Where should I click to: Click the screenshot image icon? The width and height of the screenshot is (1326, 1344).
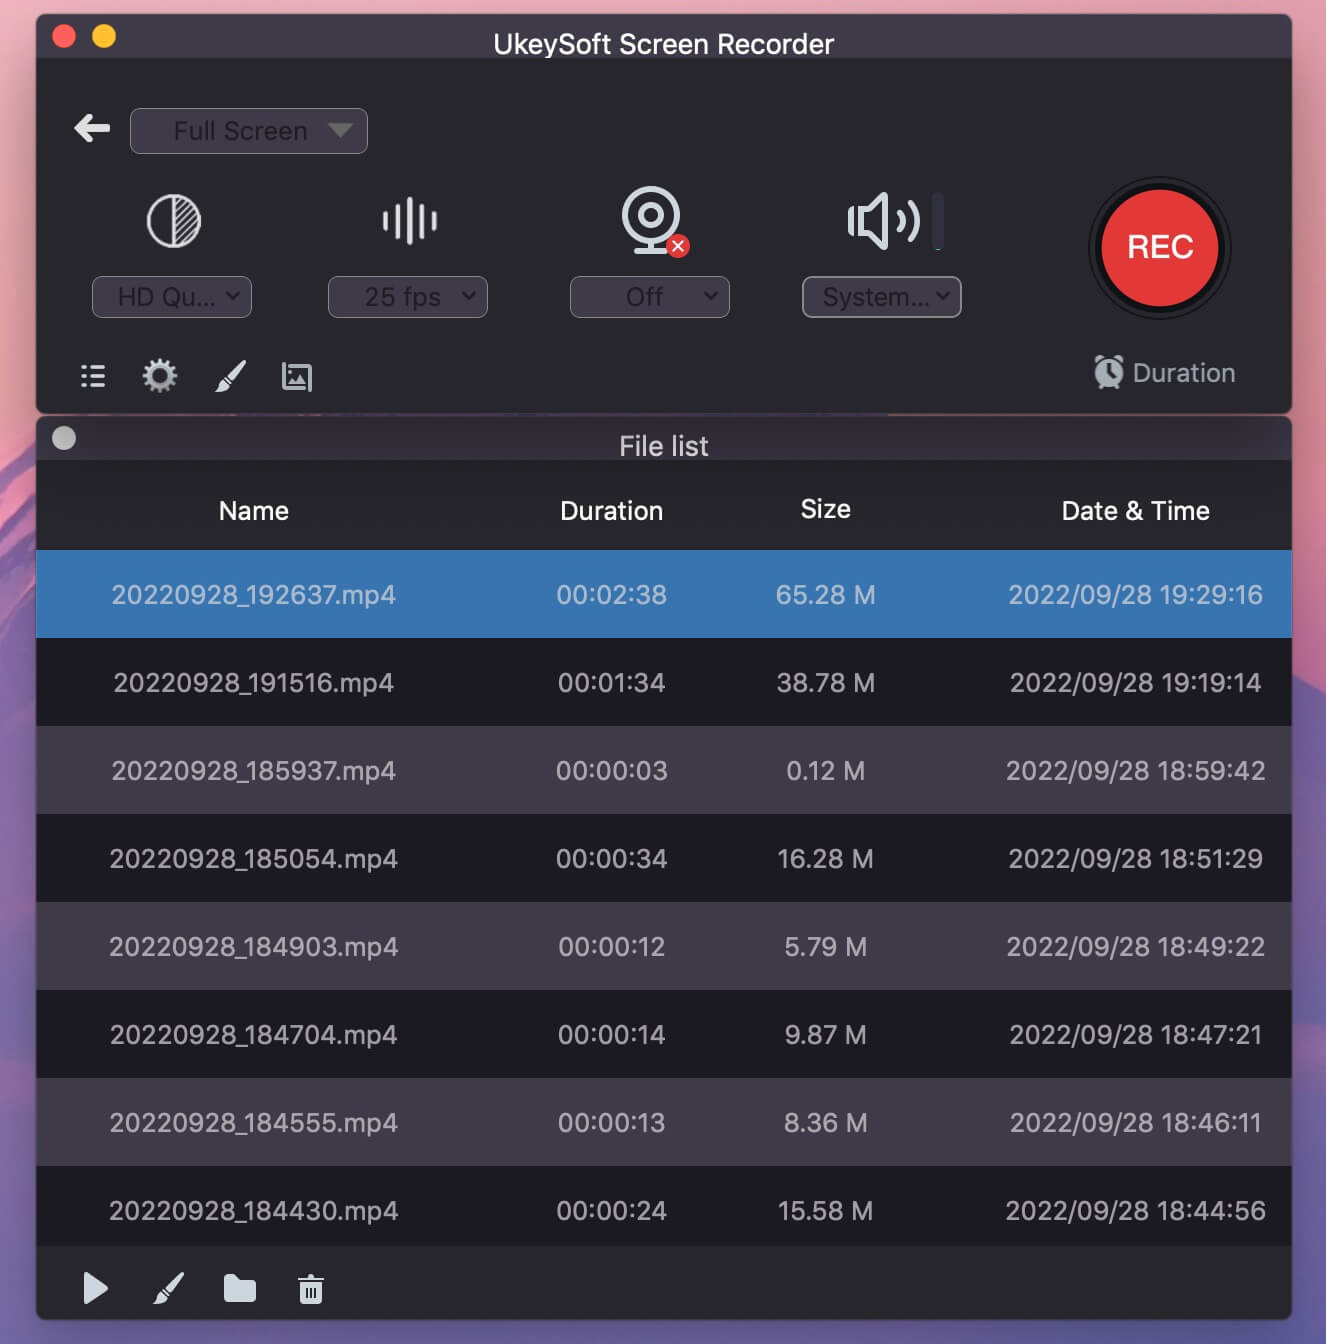tap(297, 377)
